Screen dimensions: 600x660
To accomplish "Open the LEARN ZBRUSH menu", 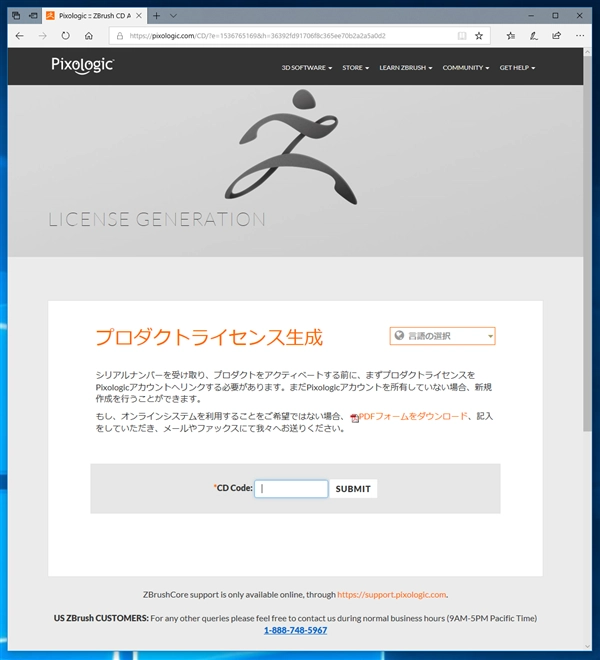I will [x=405, y=68].
